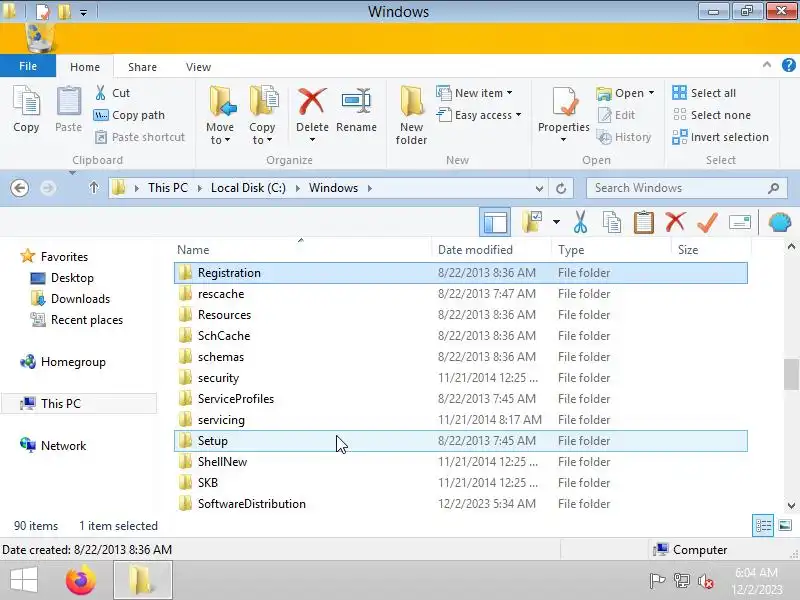The width and height of the screenshot is (800, 600).
Task: Toggle the navigation pane button in lower toolbar
Action: click(x=495, y=222)
